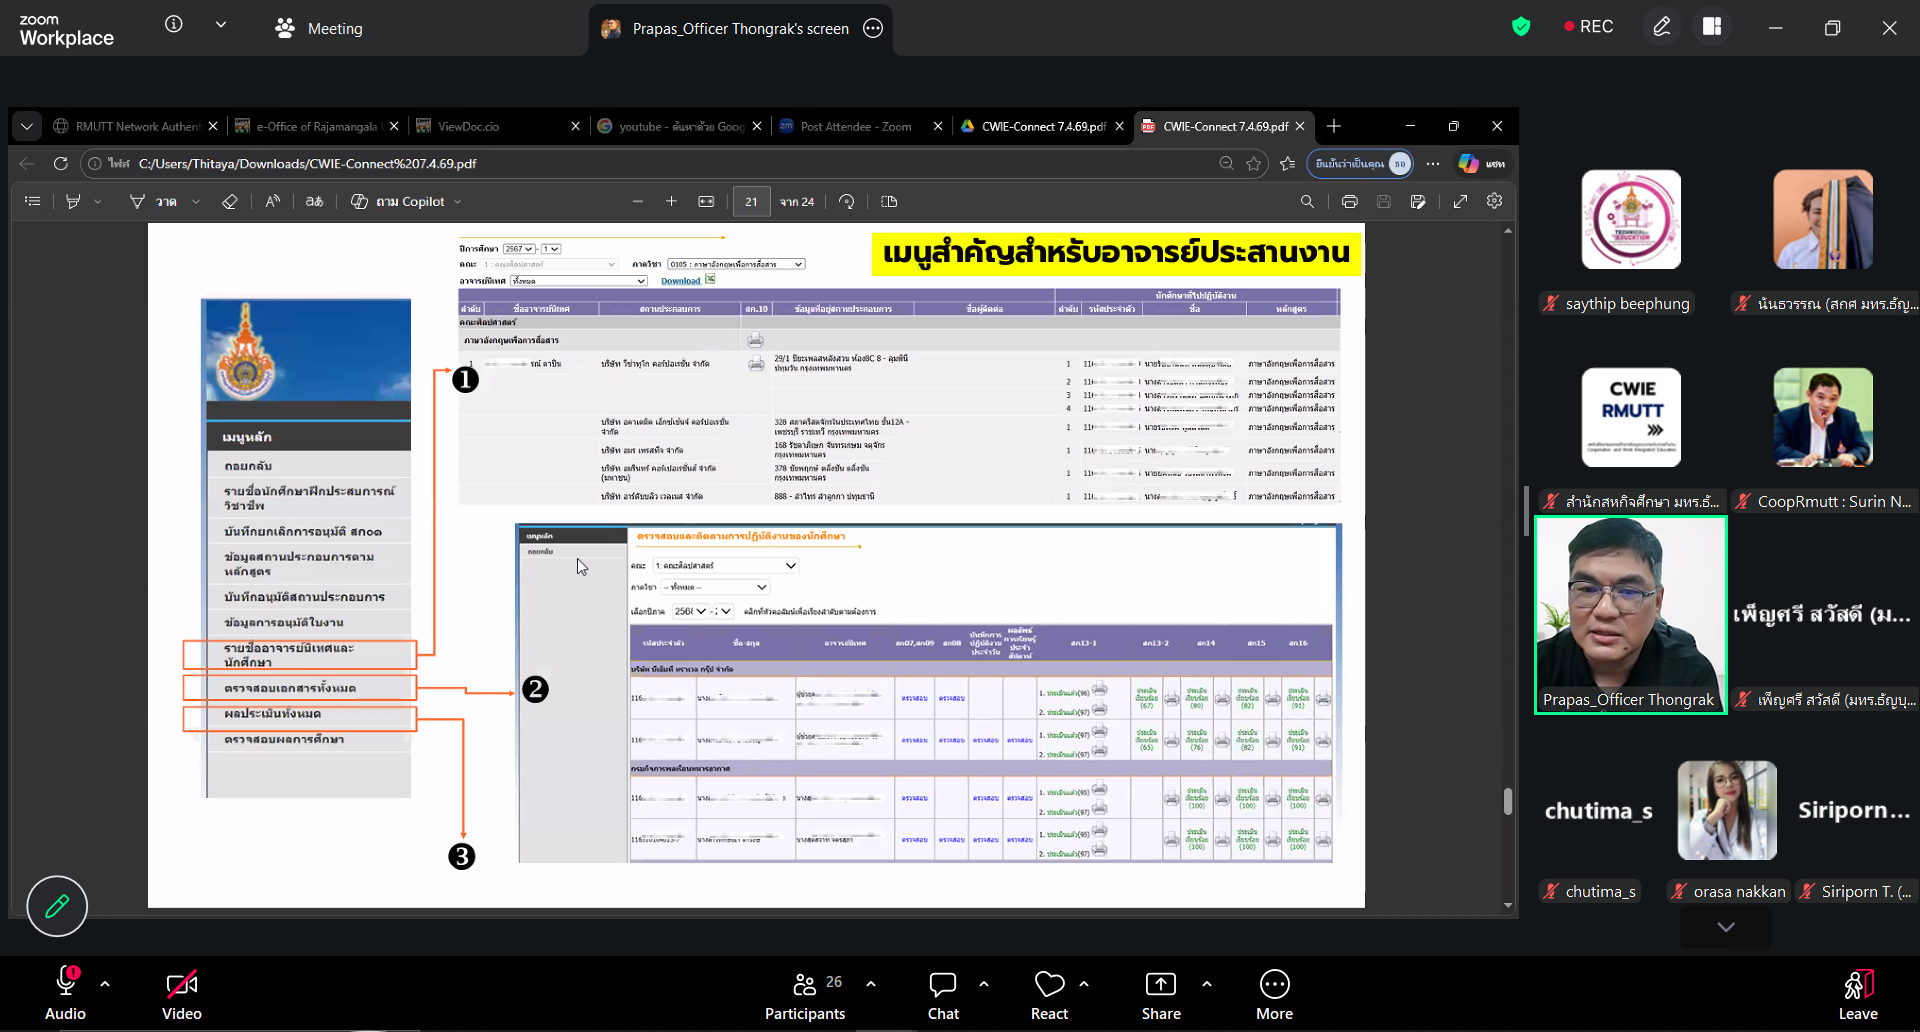Select Prapas_Officer Thongrak's video thumbnail

point(1630,614)
